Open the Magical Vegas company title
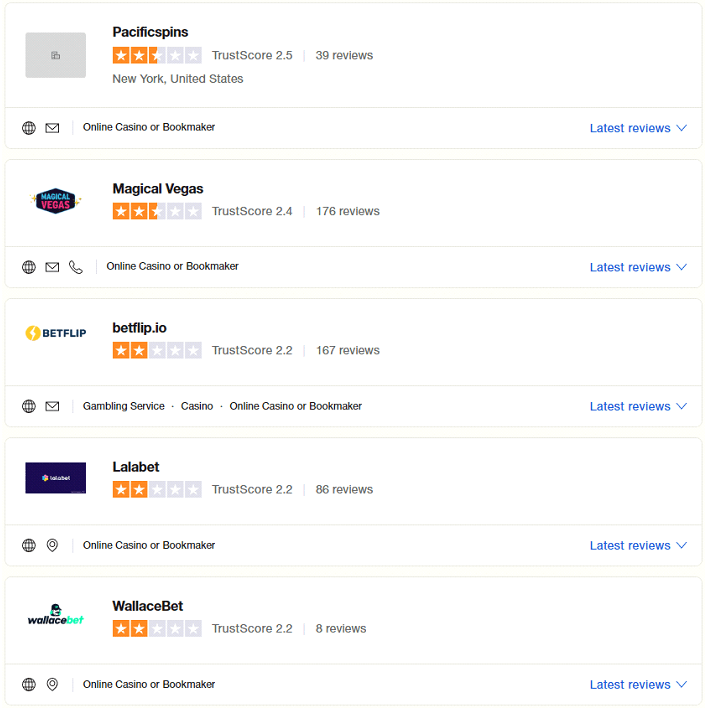Screen dimensions: 706x711 click(158, 189)
